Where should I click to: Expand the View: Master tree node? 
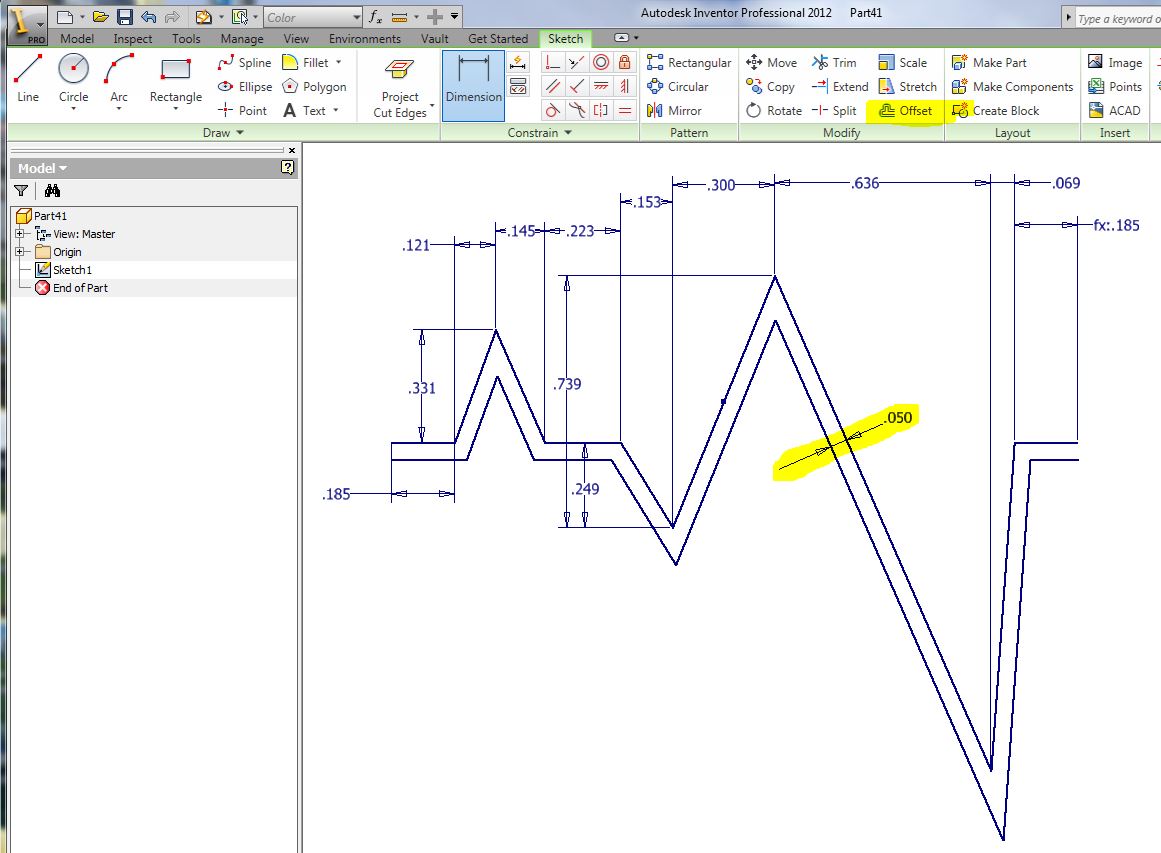point(19,233)
